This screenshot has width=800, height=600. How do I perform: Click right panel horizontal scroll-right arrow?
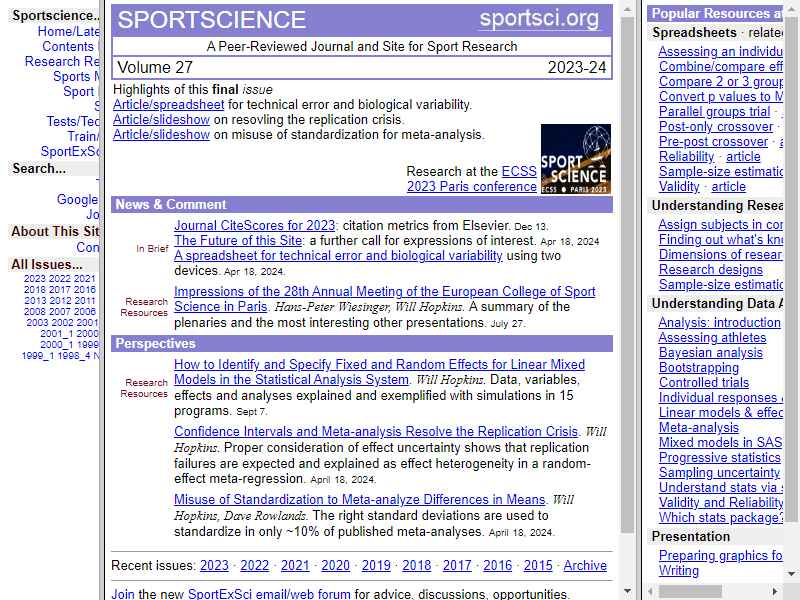point(774,591)
